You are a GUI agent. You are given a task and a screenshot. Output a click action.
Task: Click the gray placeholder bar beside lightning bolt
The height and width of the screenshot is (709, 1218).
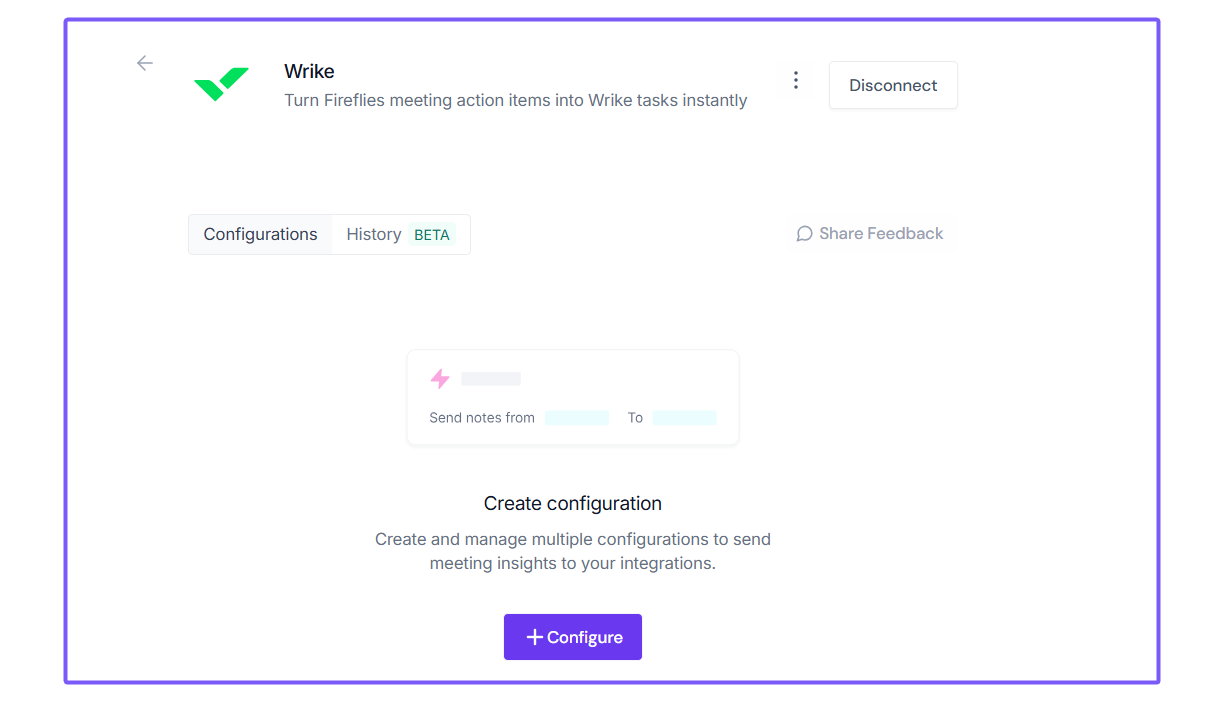coord(491,379)
